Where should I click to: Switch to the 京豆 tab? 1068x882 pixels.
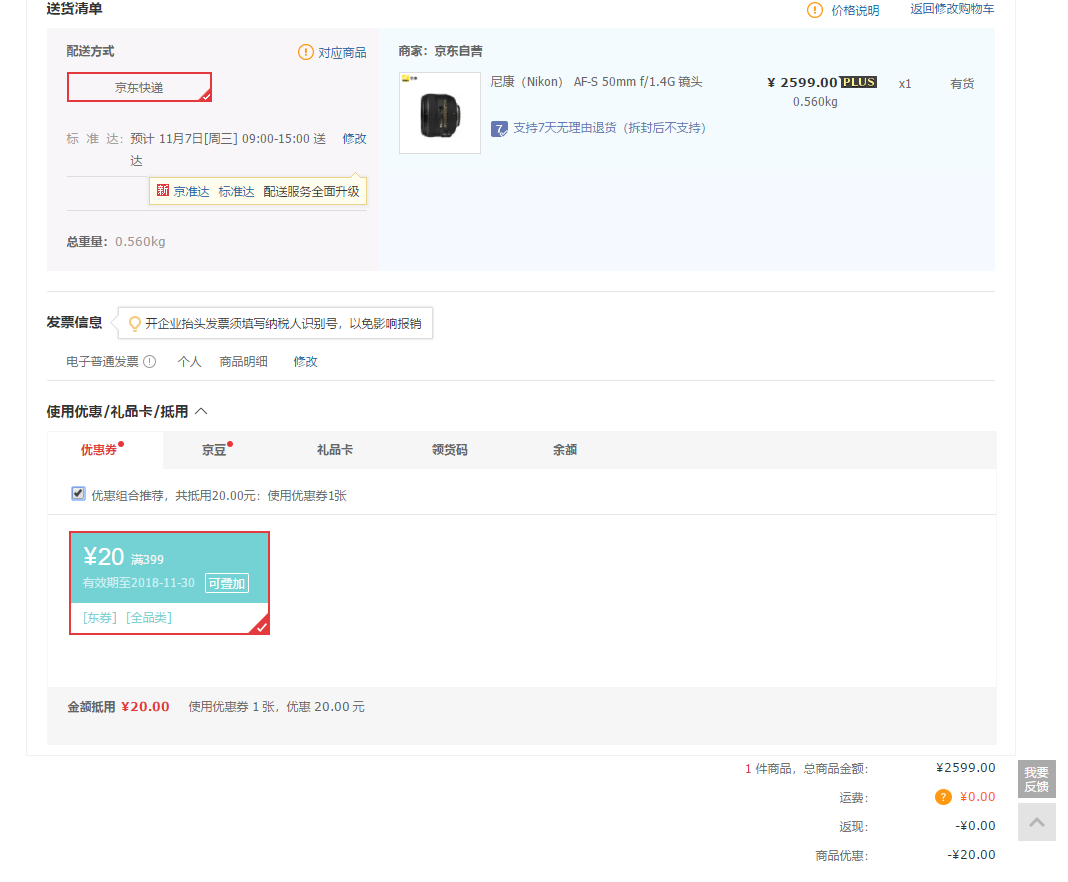pos(214,450)
